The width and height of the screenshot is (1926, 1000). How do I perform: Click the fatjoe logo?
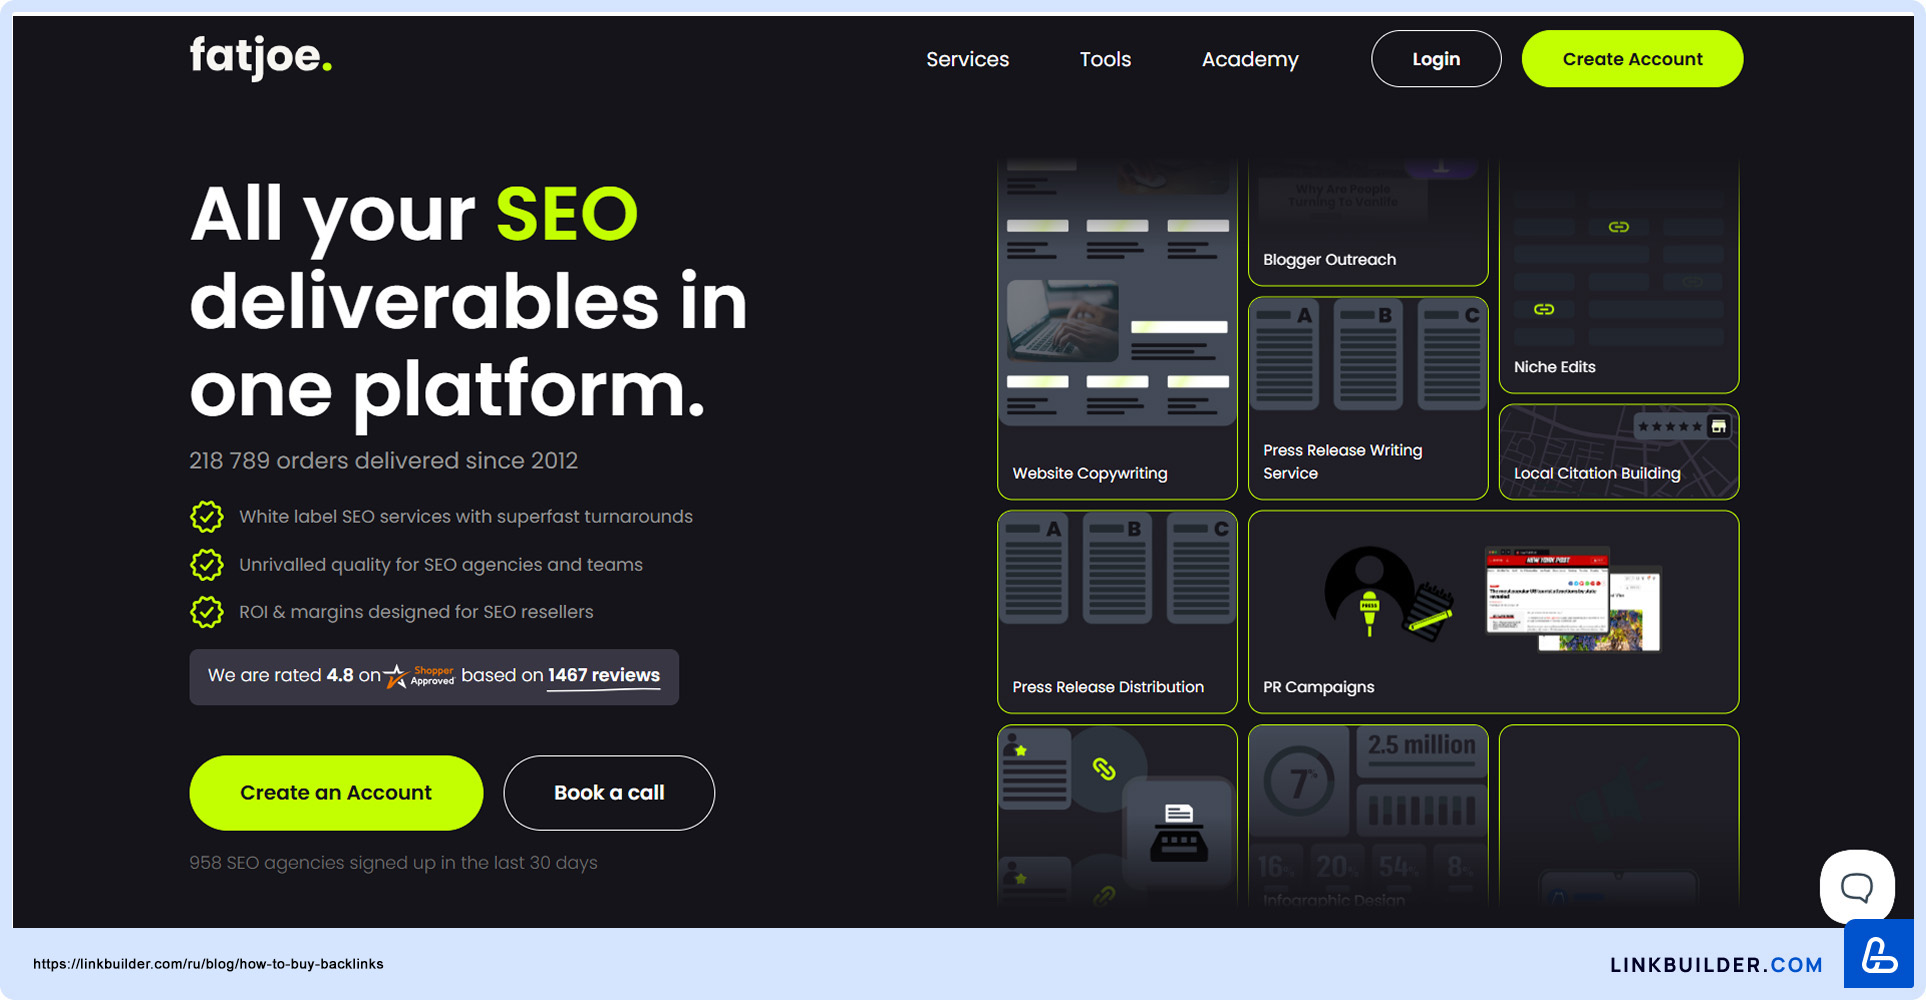tap(260, 57)
